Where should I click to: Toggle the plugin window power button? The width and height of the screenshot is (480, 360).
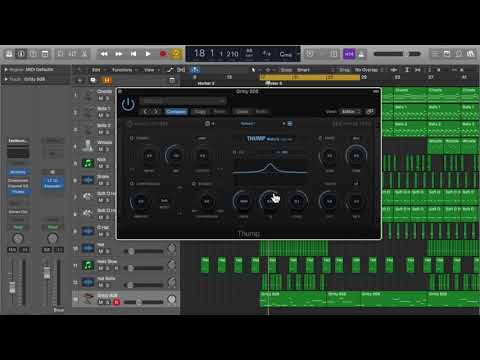(128, 104)
